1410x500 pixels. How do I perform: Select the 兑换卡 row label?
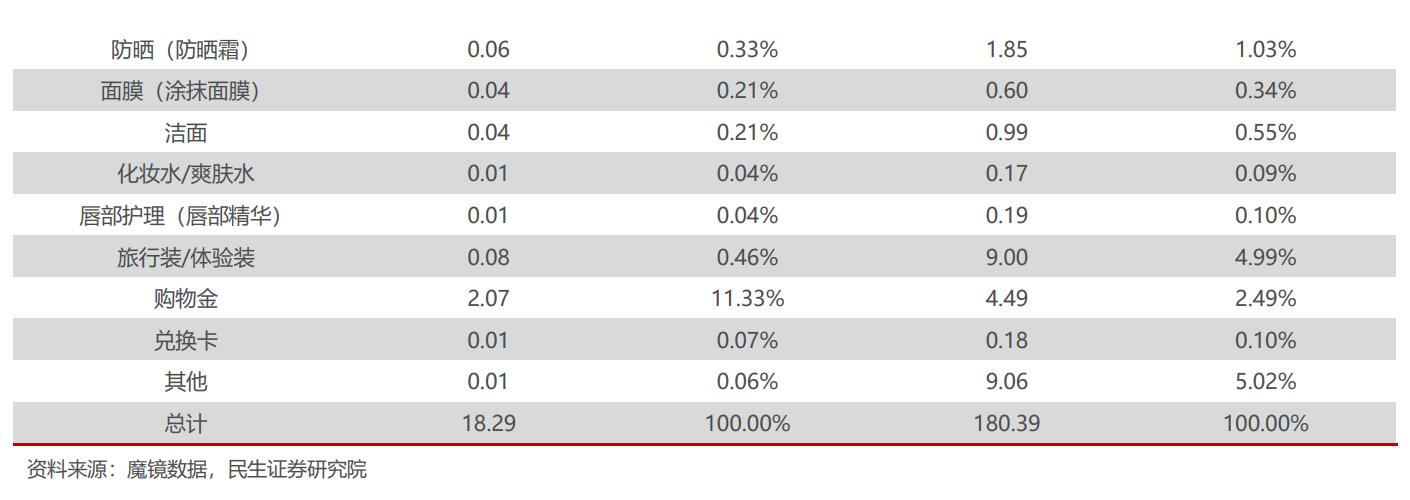pos(185,340)
